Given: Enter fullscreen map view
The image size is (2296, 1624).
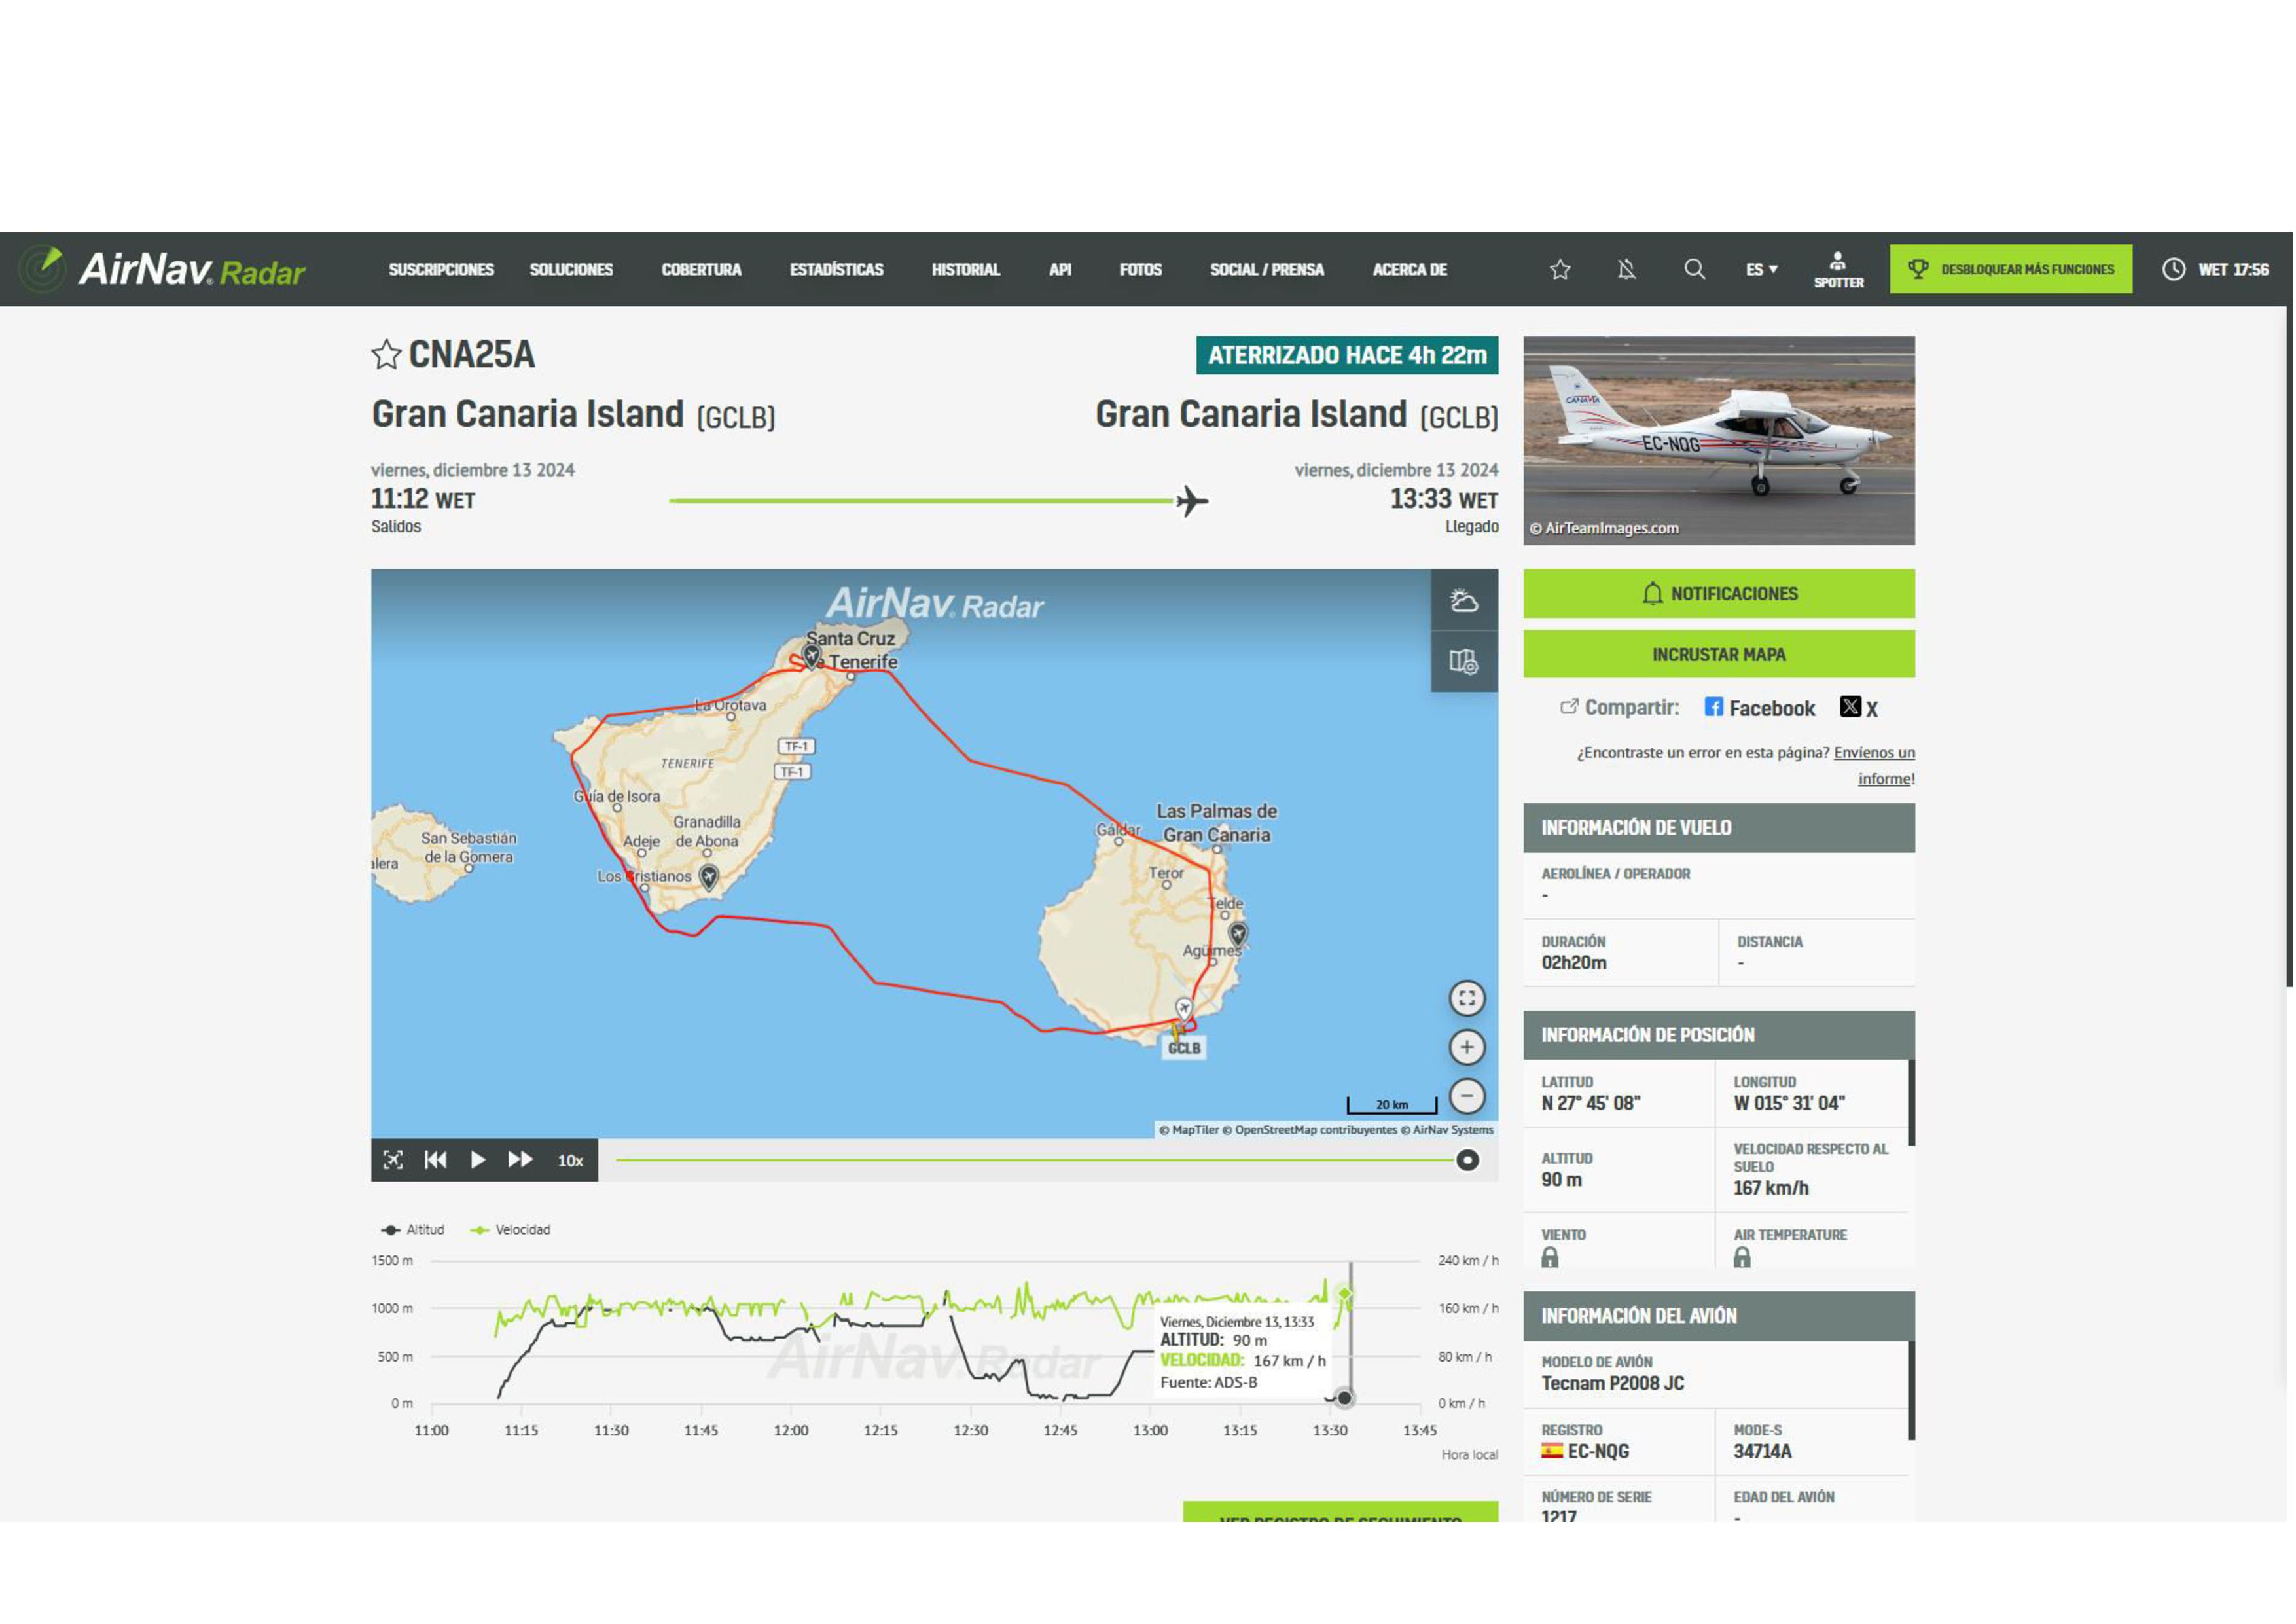Looking at the screenshot, I should click(1467, 998).
